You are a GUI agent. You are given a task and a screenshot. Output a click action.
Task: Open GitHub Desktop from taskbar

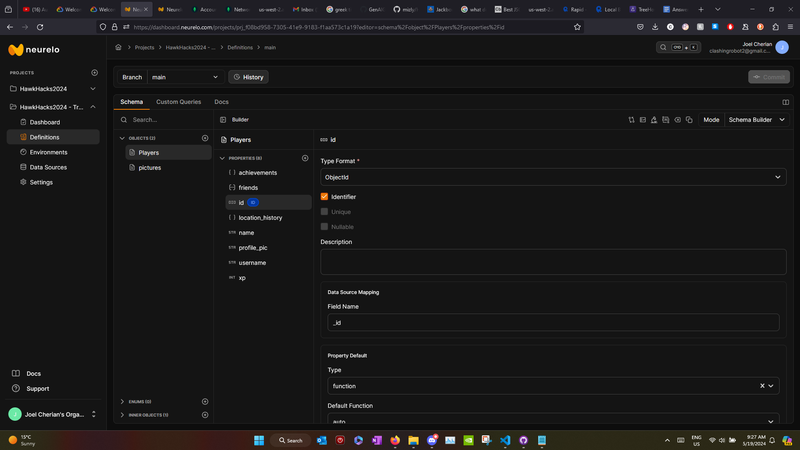click(x=523, y=440)
